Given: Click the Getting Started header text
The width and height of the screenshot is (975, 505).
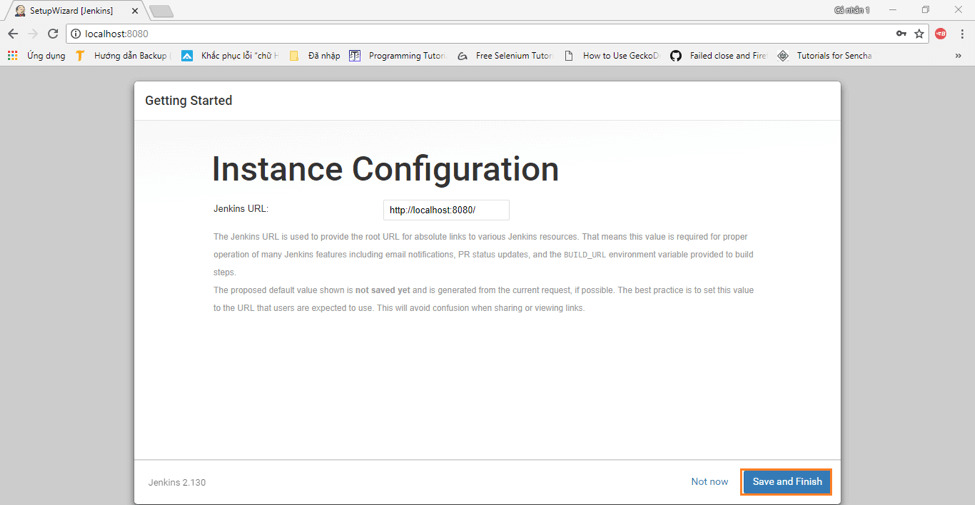Looking at the screenshot, I should (188, 100).
